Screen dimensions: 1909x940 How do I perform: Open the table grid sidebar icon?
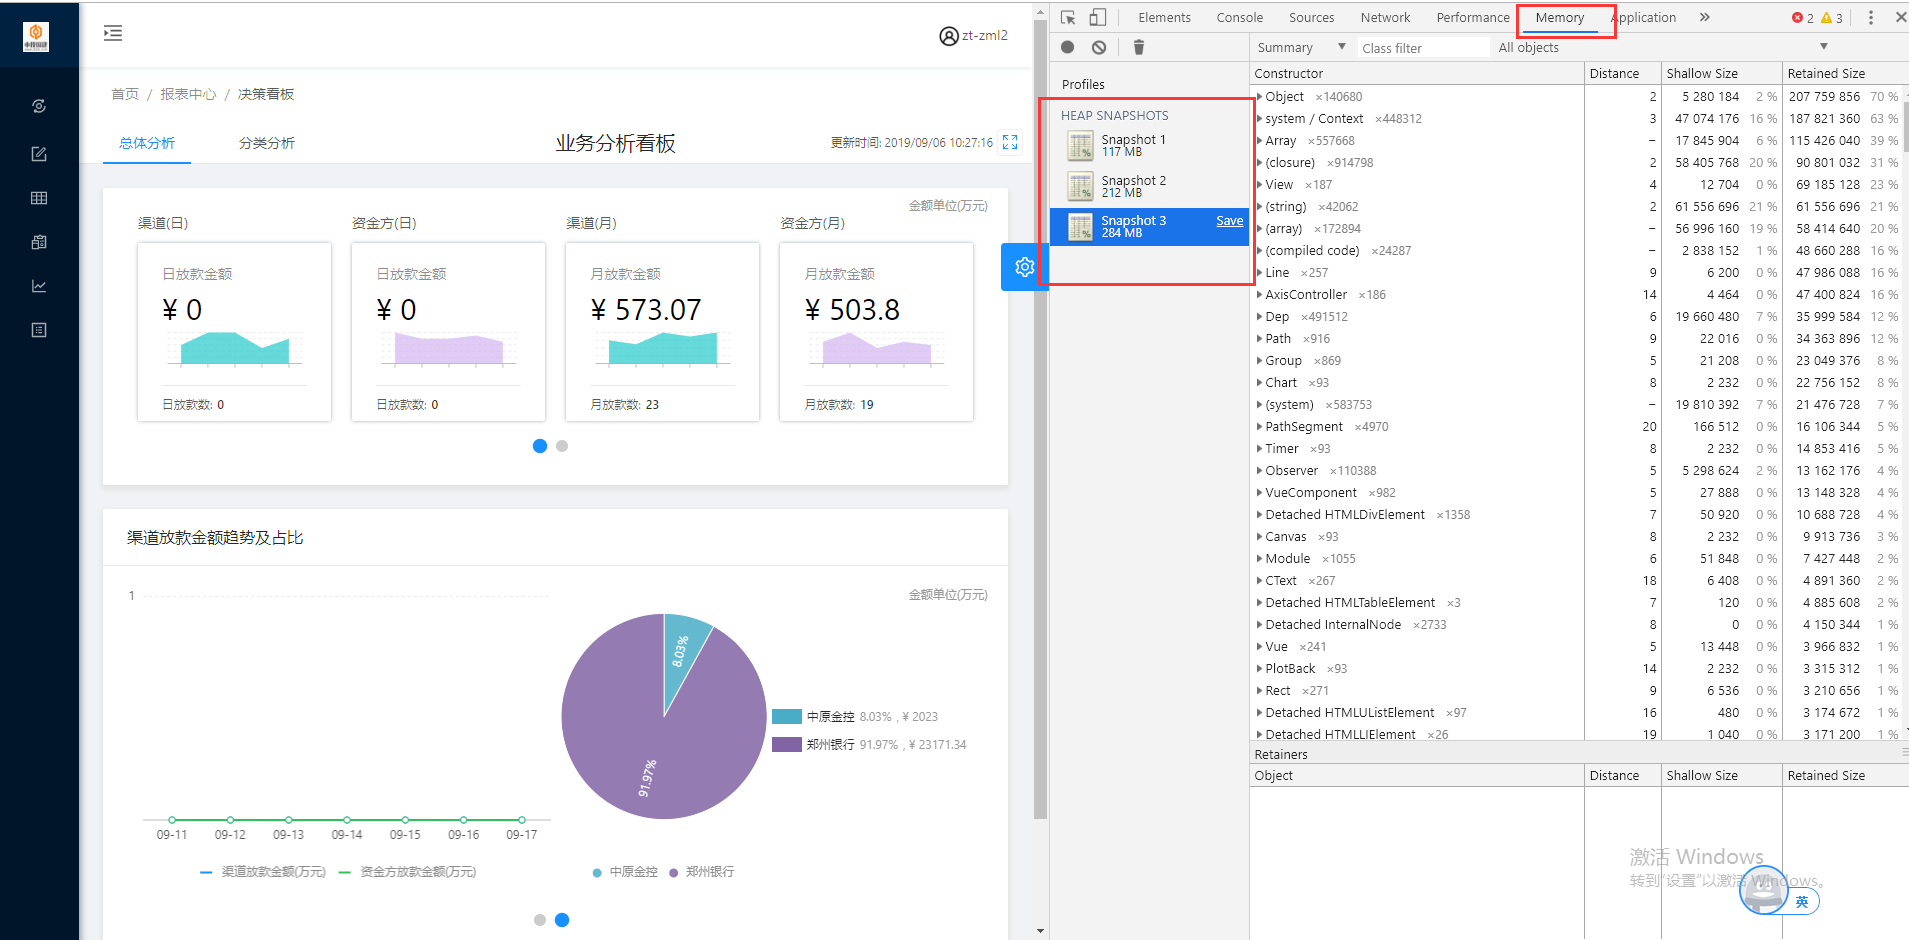click(x=39, y=198)
